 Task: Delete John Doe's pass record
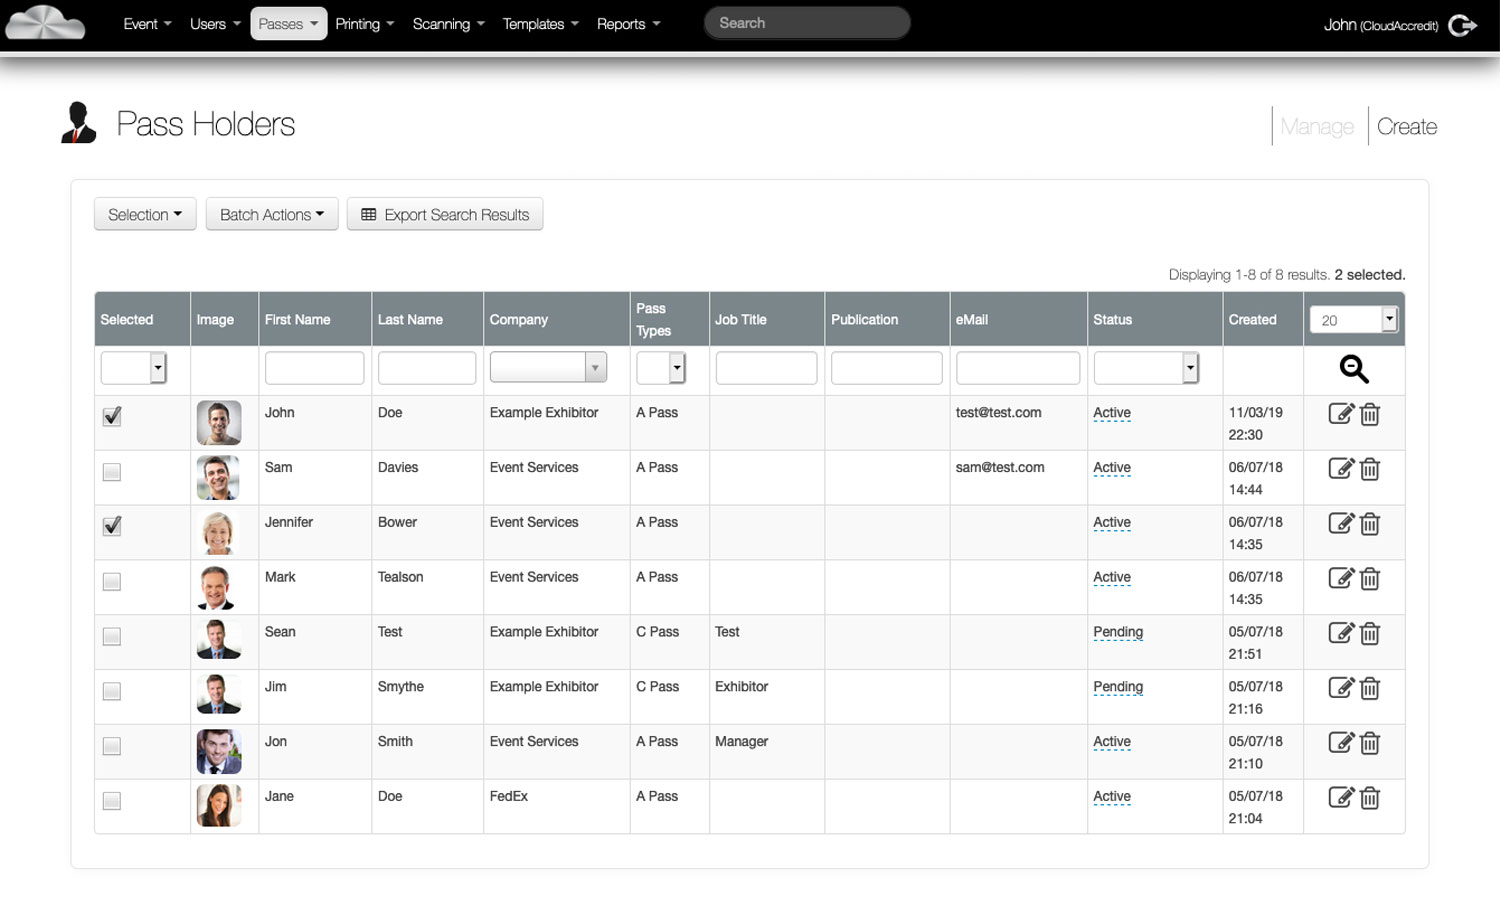pyautogui.click(x=1370, y=414)
